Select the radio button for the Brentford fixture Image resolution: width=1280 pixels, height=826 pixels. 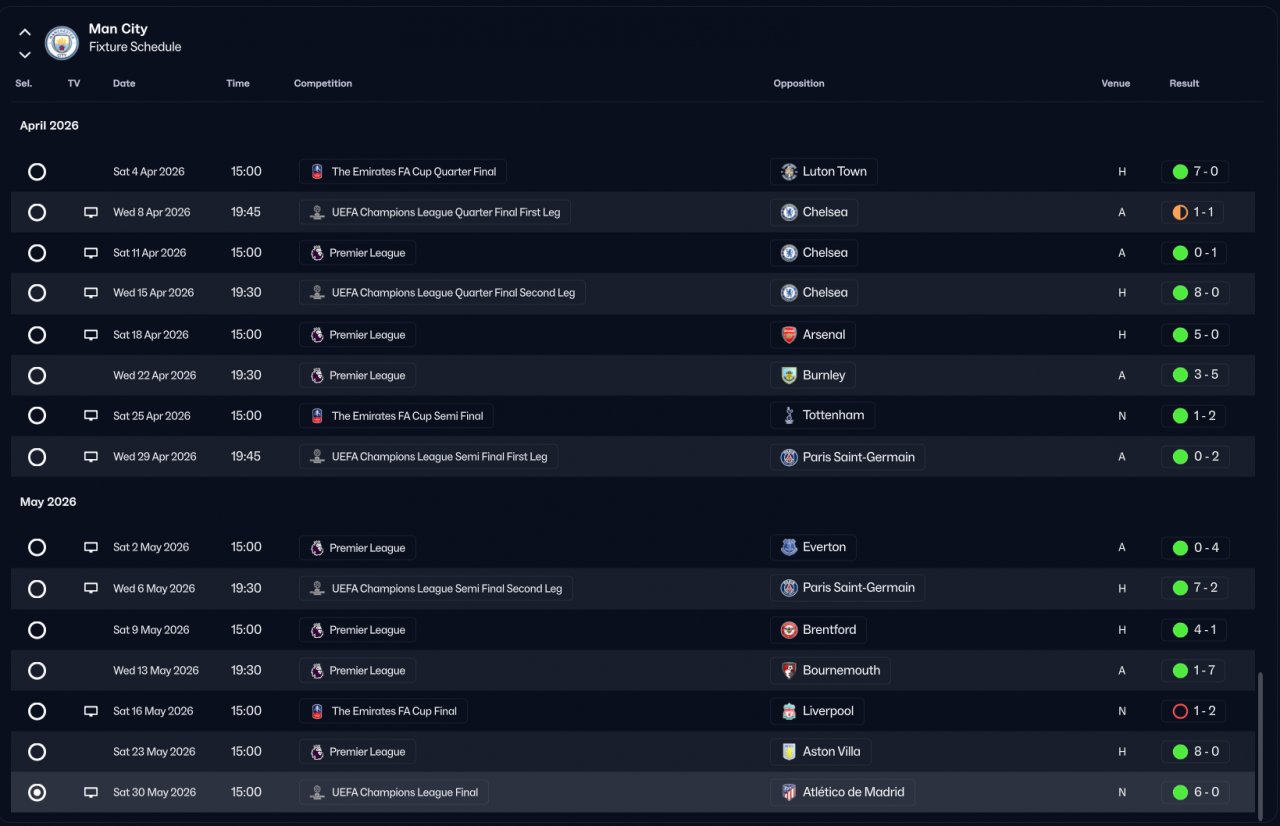pos(37,630)
